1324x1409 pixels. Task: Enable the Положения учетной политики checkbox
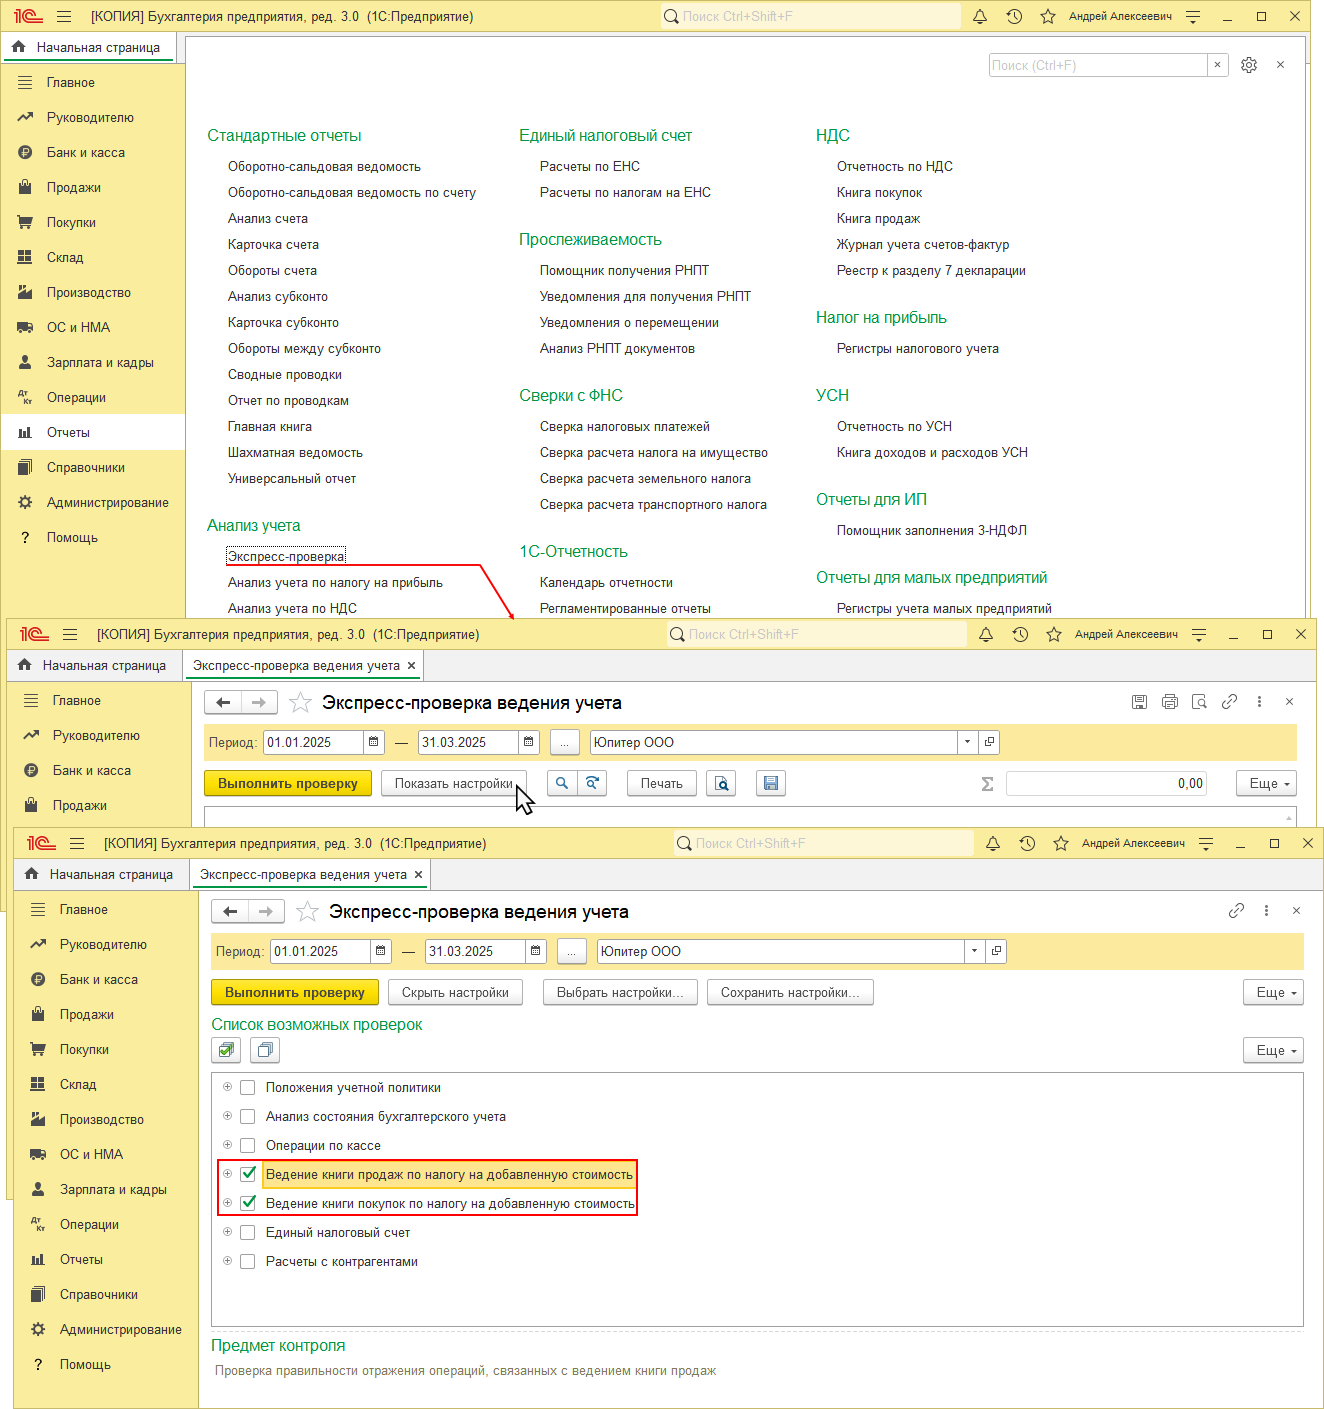pos(248,1088)
